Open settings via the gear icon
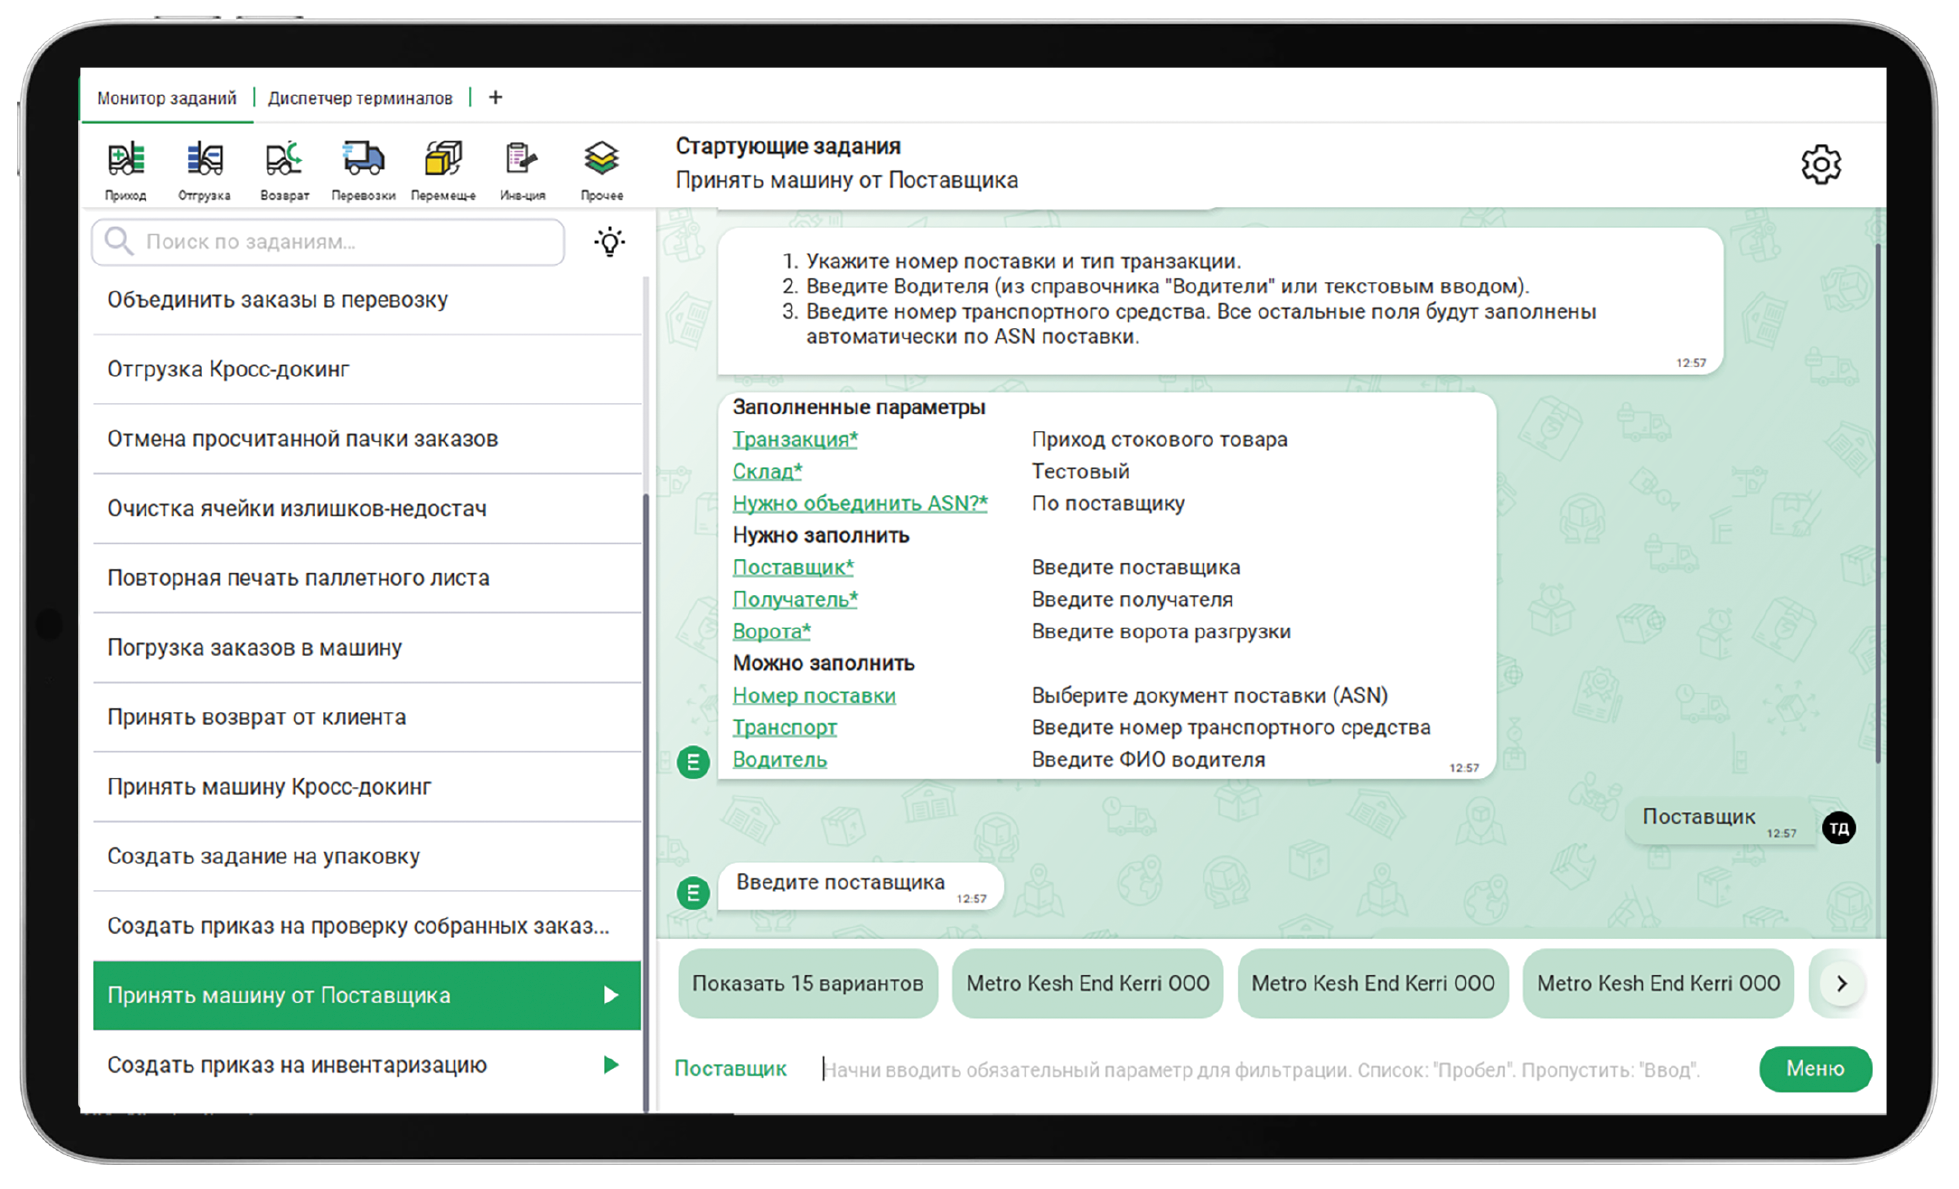This screenshot has height=1189, width=1959. pos(1821,164)
